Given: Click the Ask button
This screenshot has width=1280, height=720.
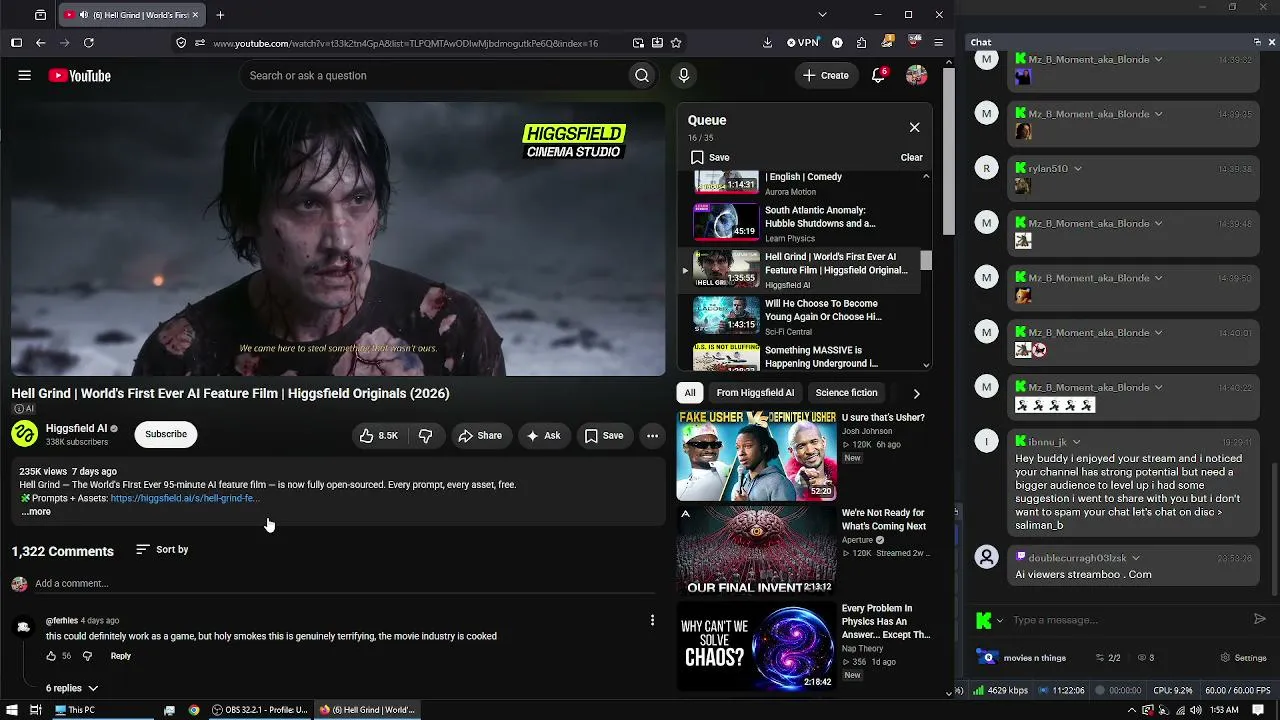Looking at the screenshot, I should [543, 435].
